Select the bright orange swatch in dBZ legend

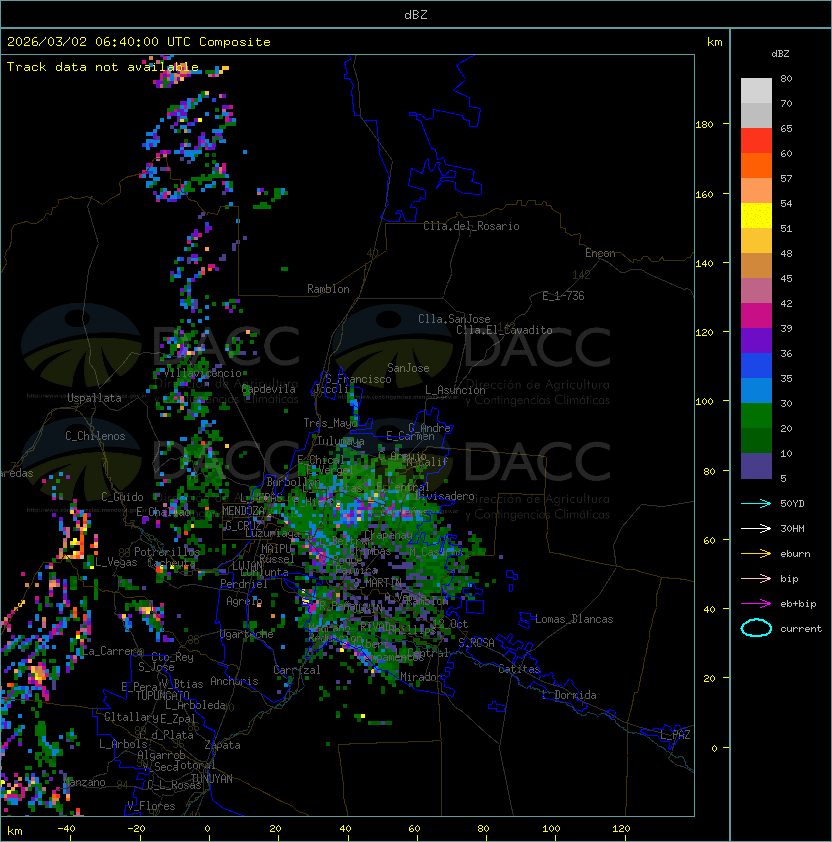[x=756, y=165]
